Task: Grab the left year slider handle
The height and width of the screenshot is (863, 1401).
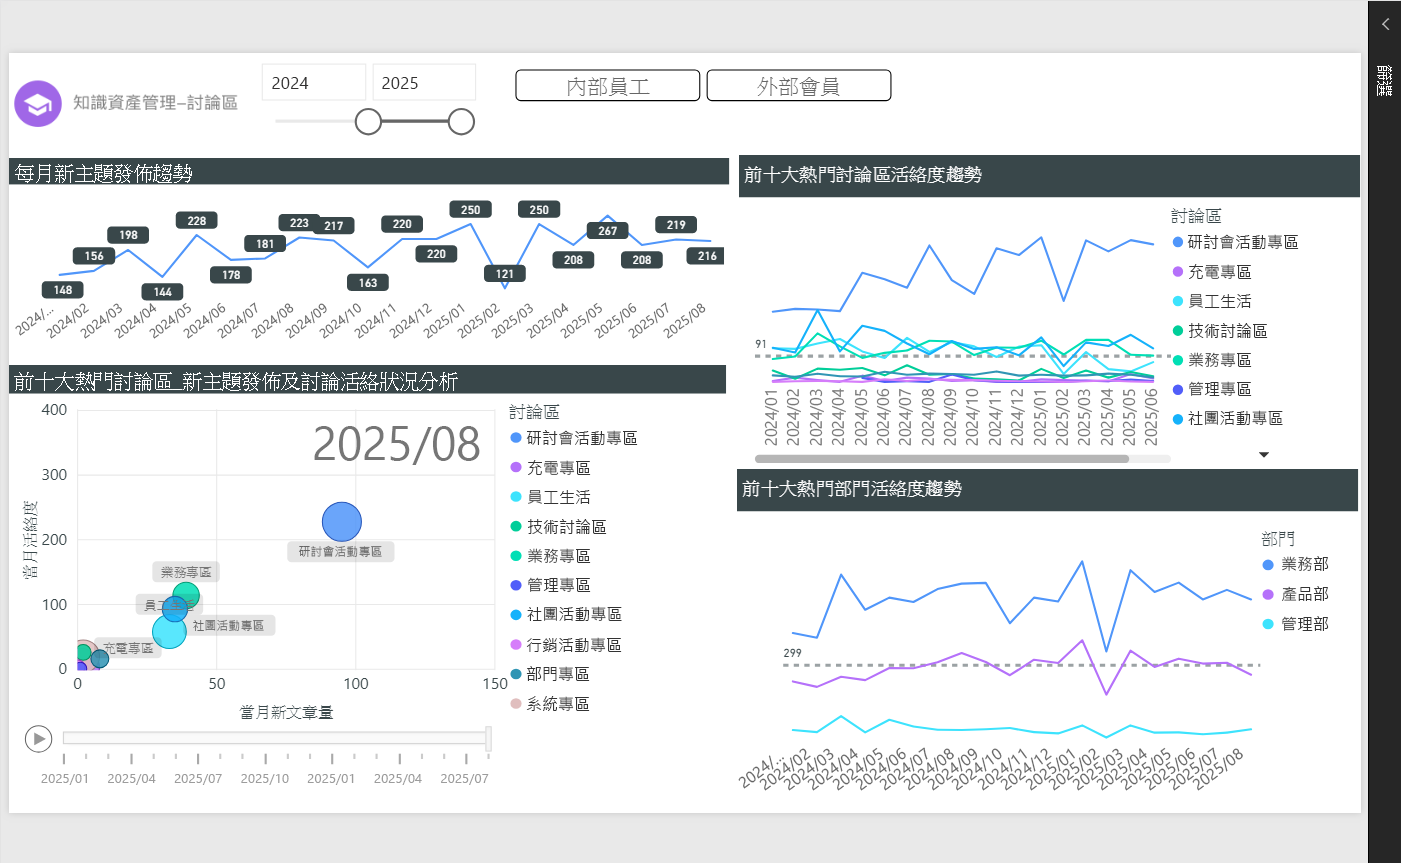Action: tap(368, 122)
